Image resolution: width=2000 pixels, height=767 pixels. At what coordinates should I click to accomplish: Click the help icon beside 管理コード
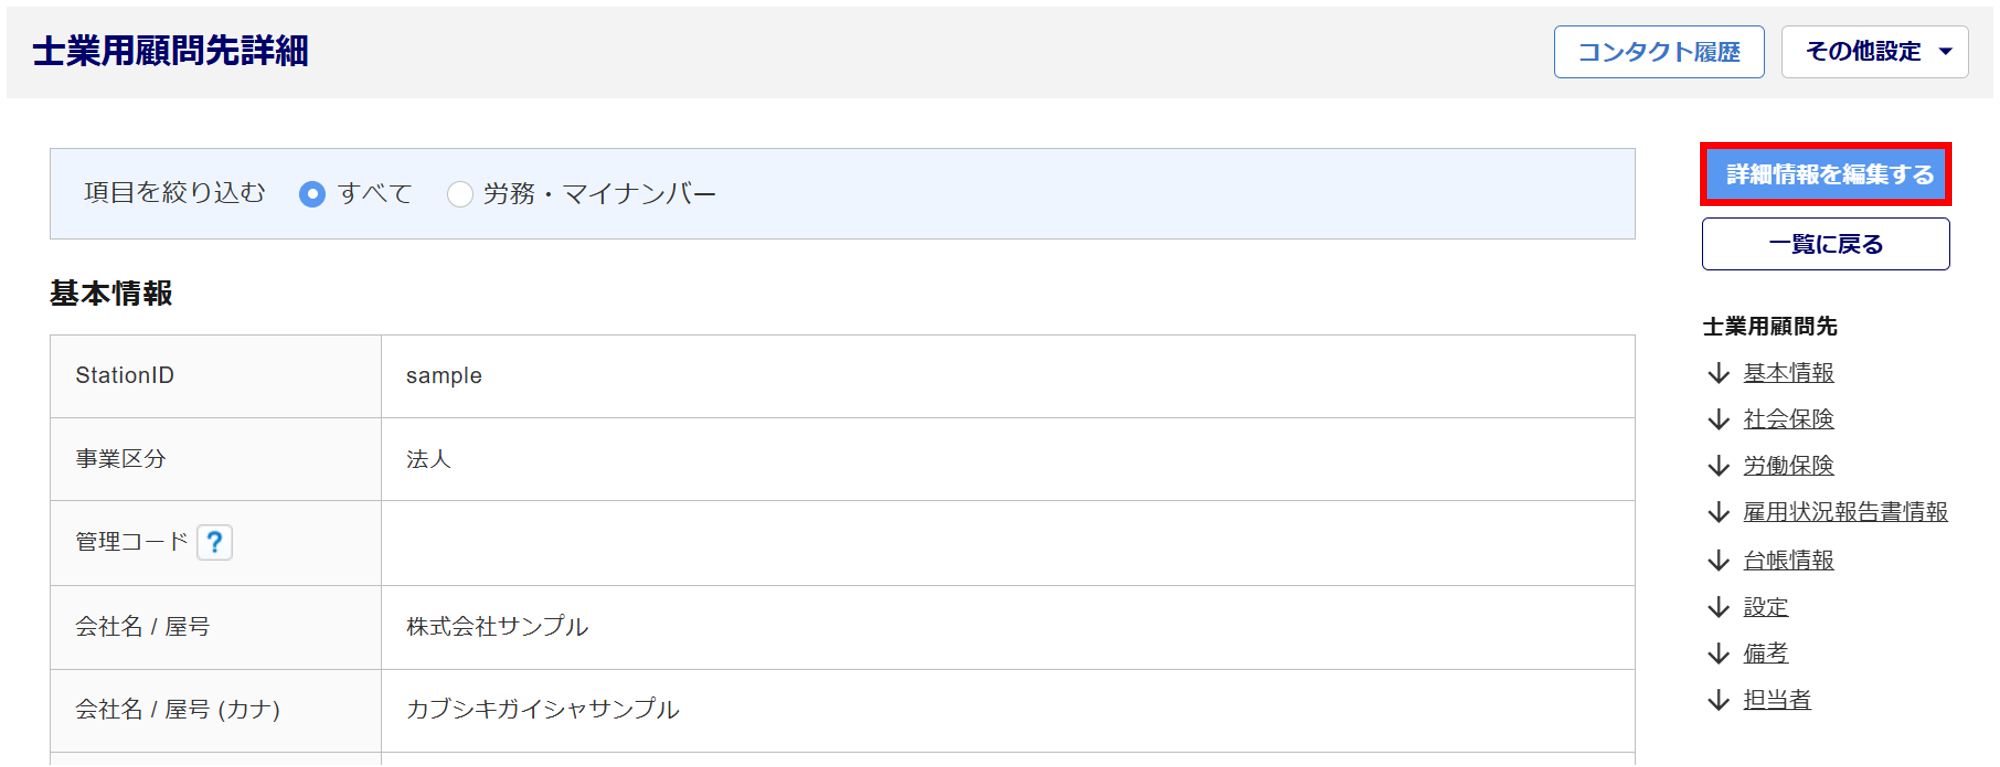(x=215, y=542)
